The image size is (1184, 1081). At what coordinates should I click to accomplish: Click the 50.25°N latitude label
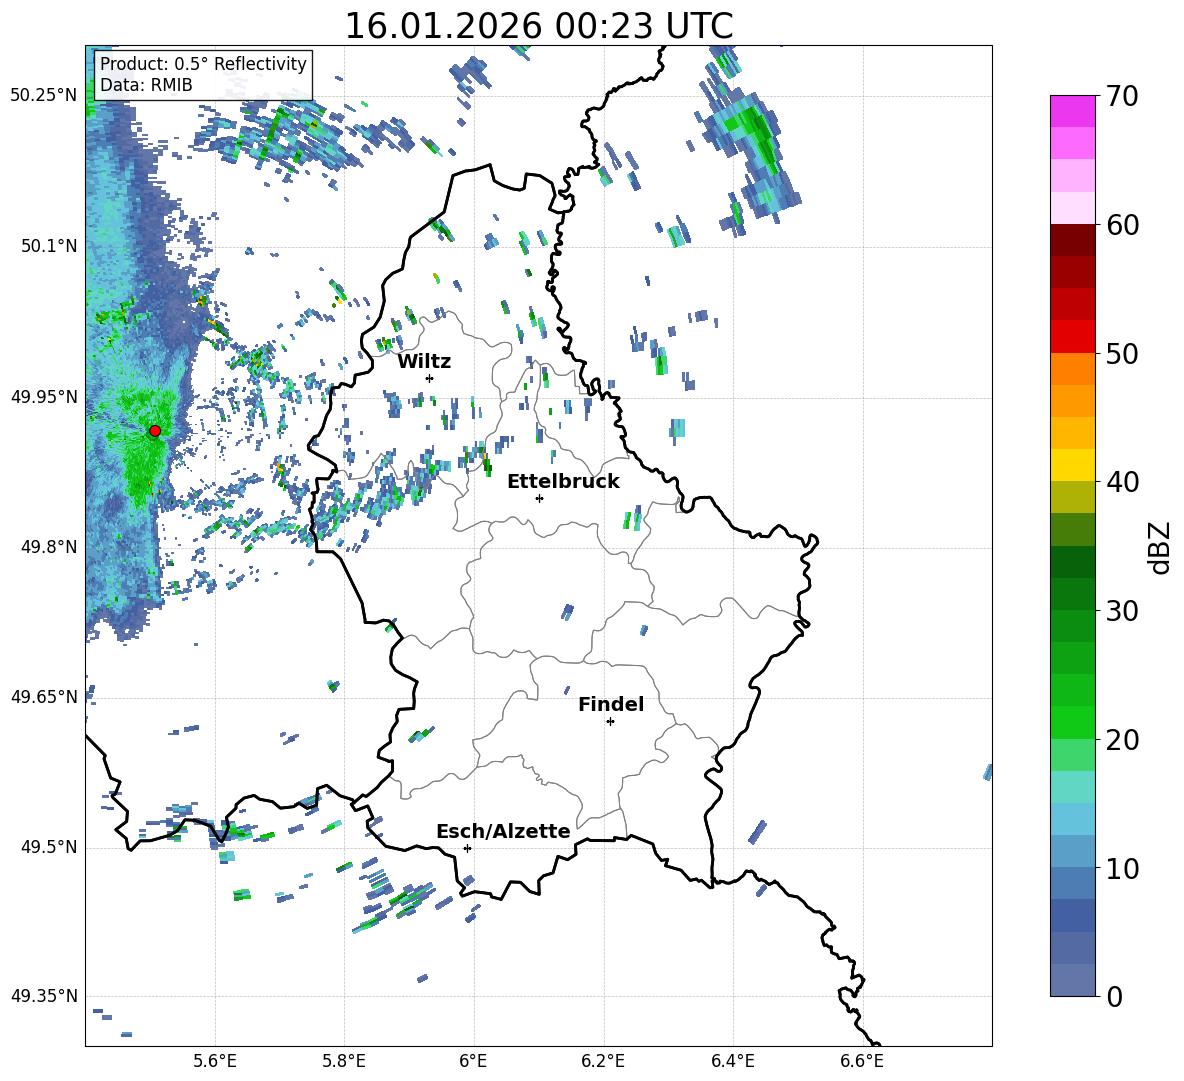(x=44, y=96)
